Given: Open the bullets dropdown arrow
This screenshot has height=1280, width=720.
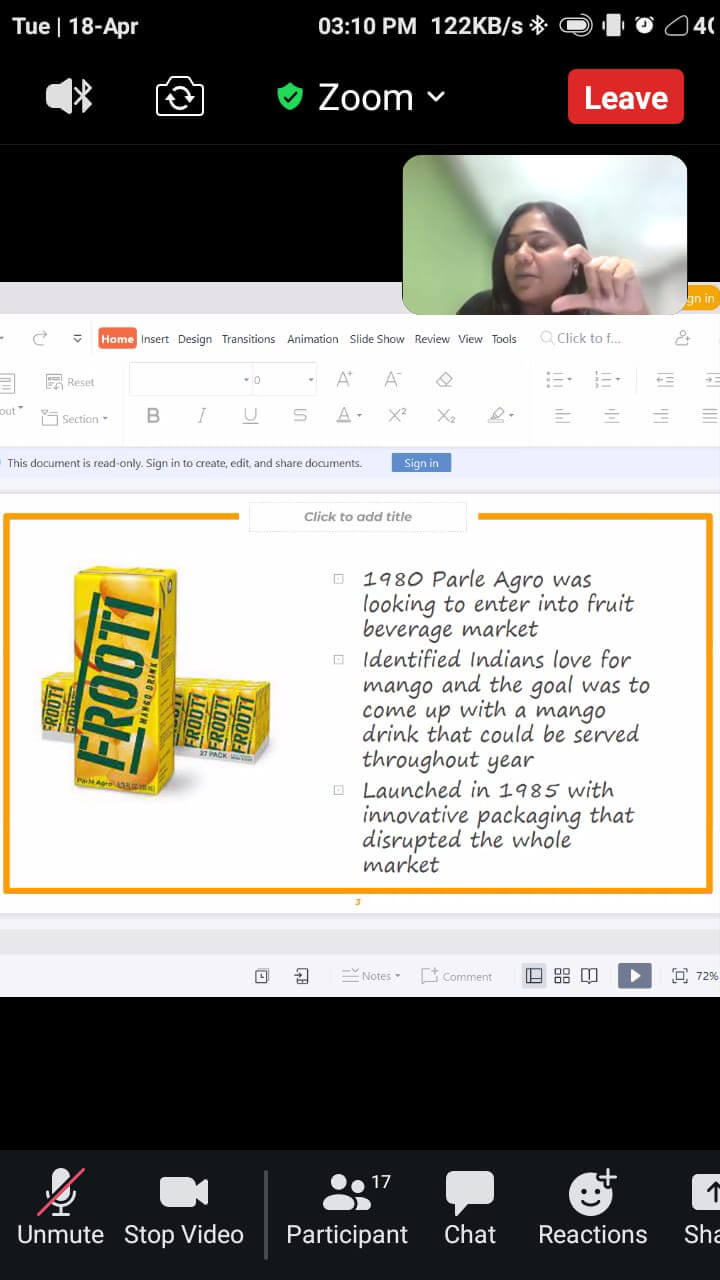Looking at the screenshot, I should (570, 380).
